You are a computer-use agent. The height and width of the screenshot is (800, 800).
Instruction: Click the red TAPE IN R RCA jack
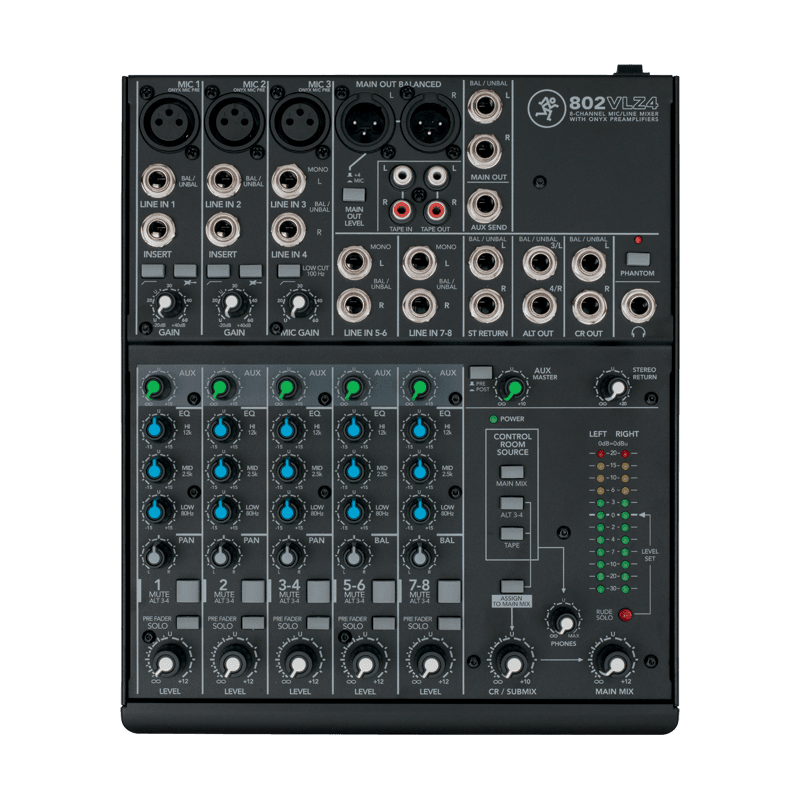point(402,210)
